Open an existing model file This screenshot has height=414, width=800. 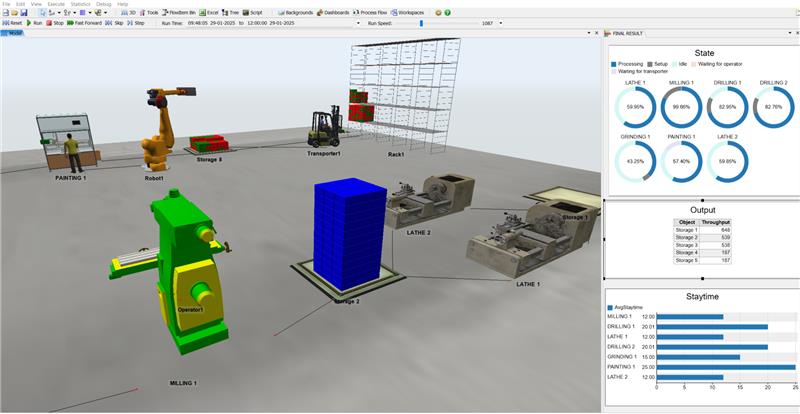pyautogui.click(x=15, y=12)
